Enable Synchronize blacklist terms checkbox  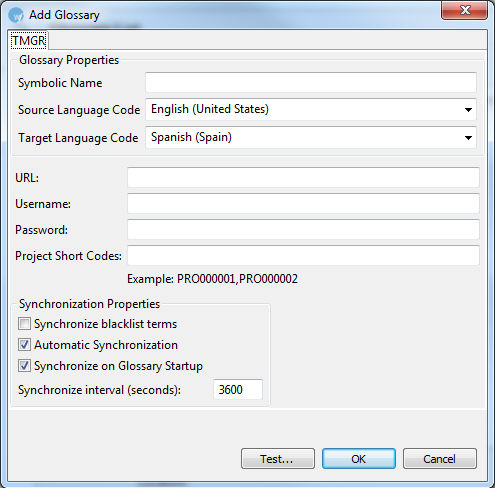tap(24, 324)
